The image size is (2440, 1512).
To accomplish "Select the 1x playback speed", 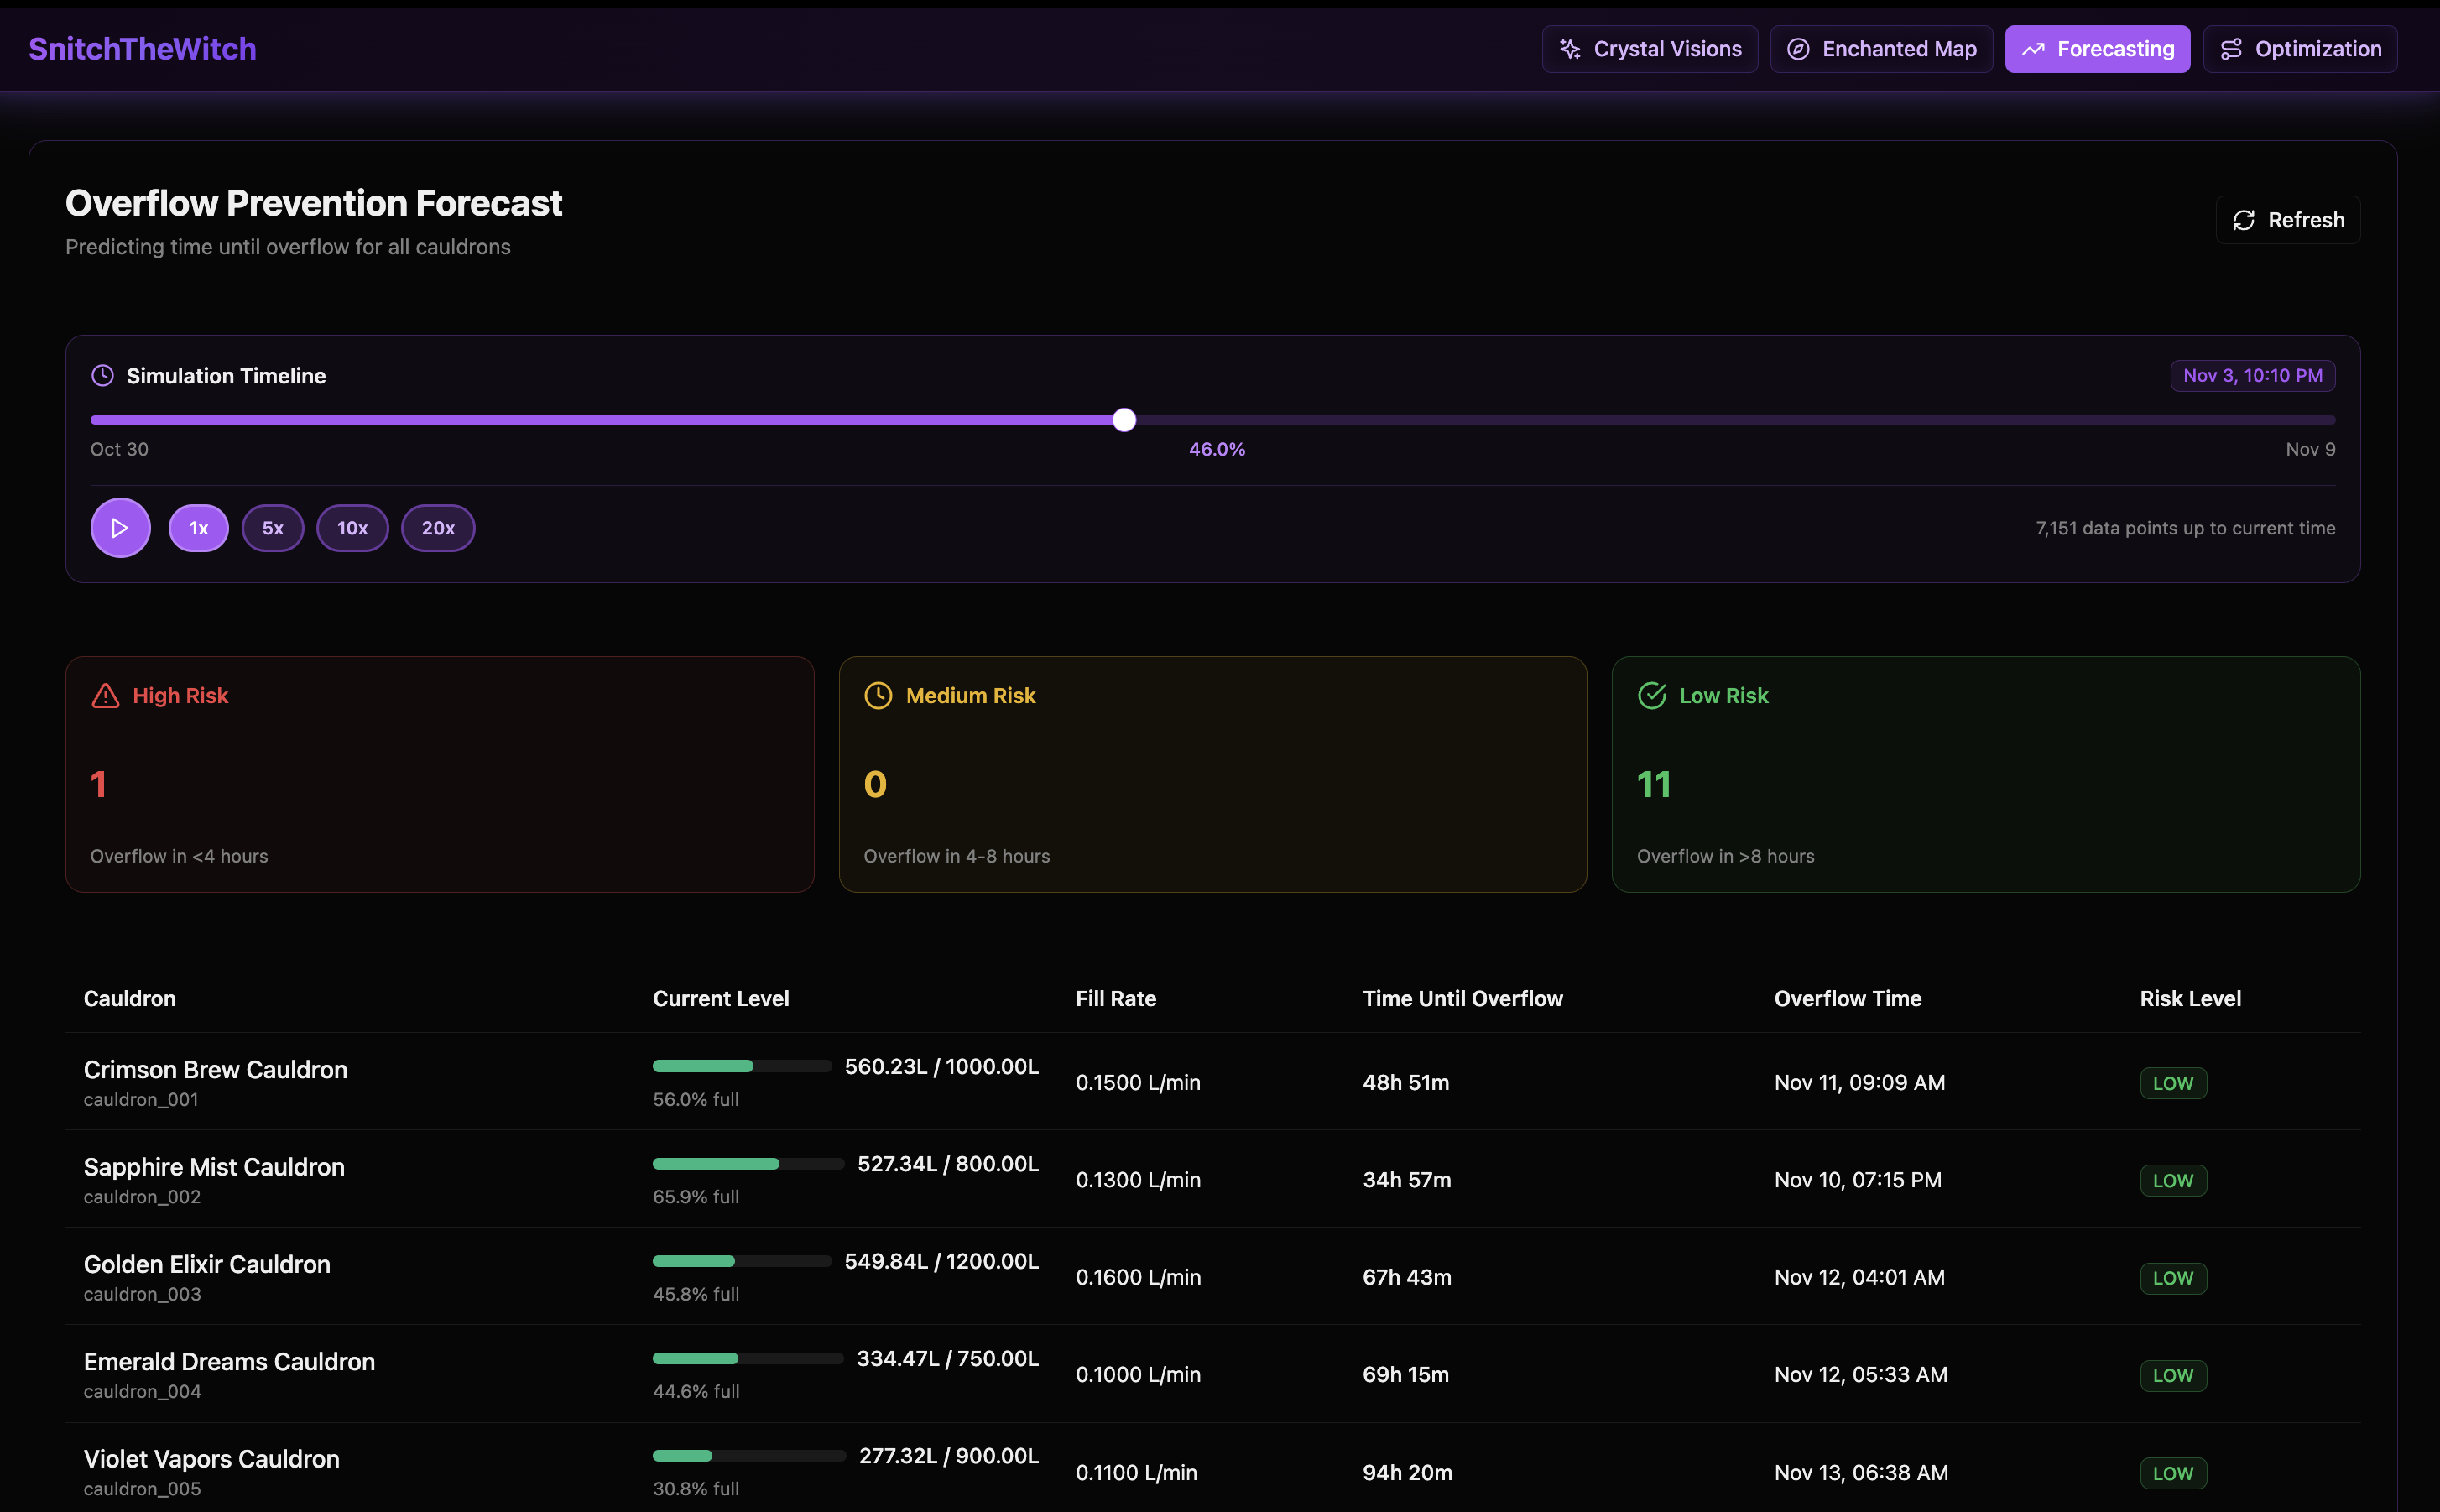I will 199,528.
